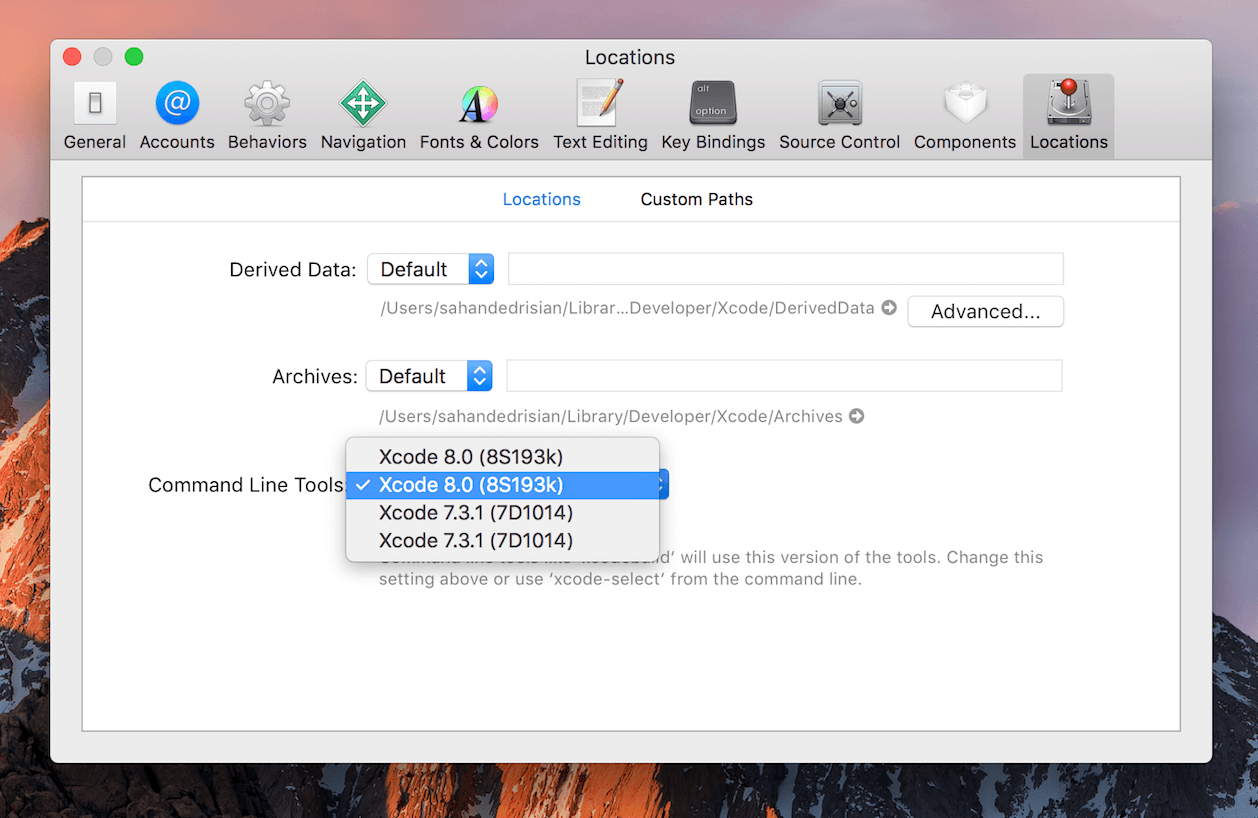Open the Accounts preferences icon
This screenshot has height=818, width=1258.
(177, 116)
